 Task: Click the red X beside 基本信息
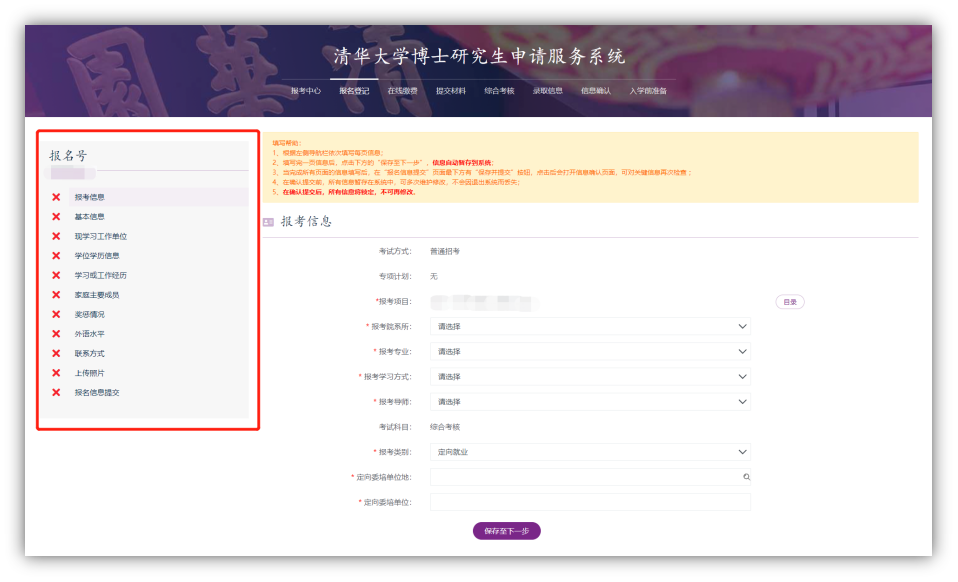point(56,217)
